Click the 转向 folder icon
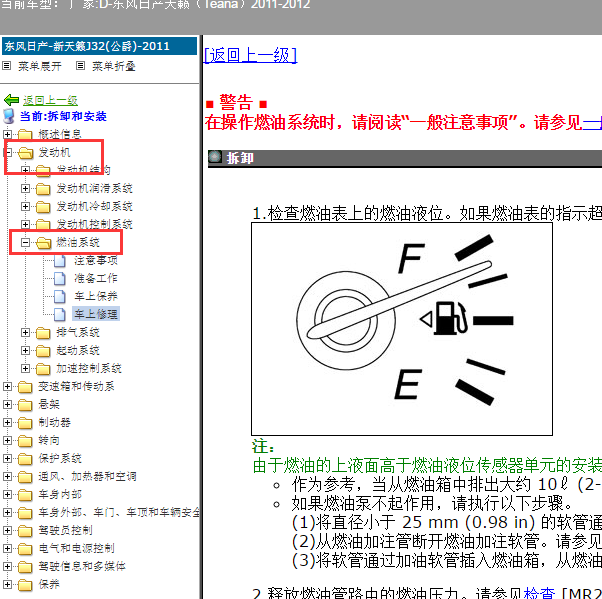The image size is (602, 599). 25,440
